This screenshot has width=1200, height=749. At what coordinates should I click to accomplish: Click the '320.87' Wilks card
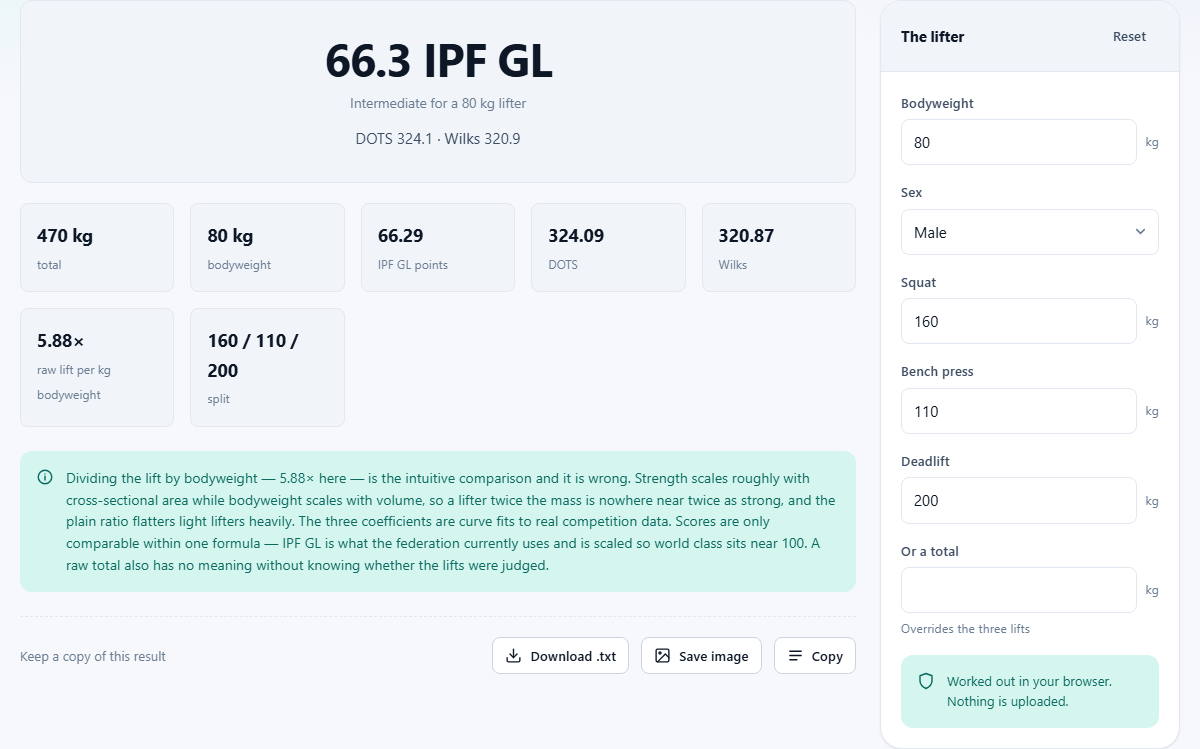point(779,248)
